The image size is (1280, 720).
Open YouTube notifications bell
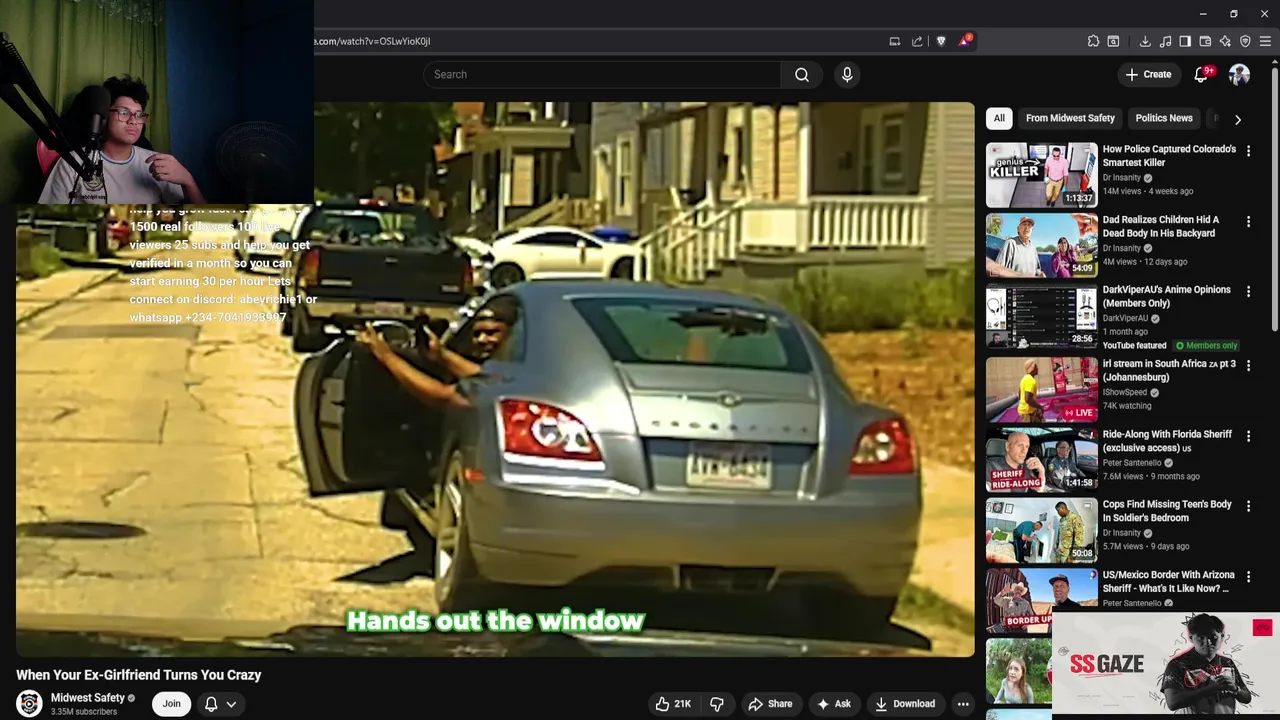pos(1203,74)
